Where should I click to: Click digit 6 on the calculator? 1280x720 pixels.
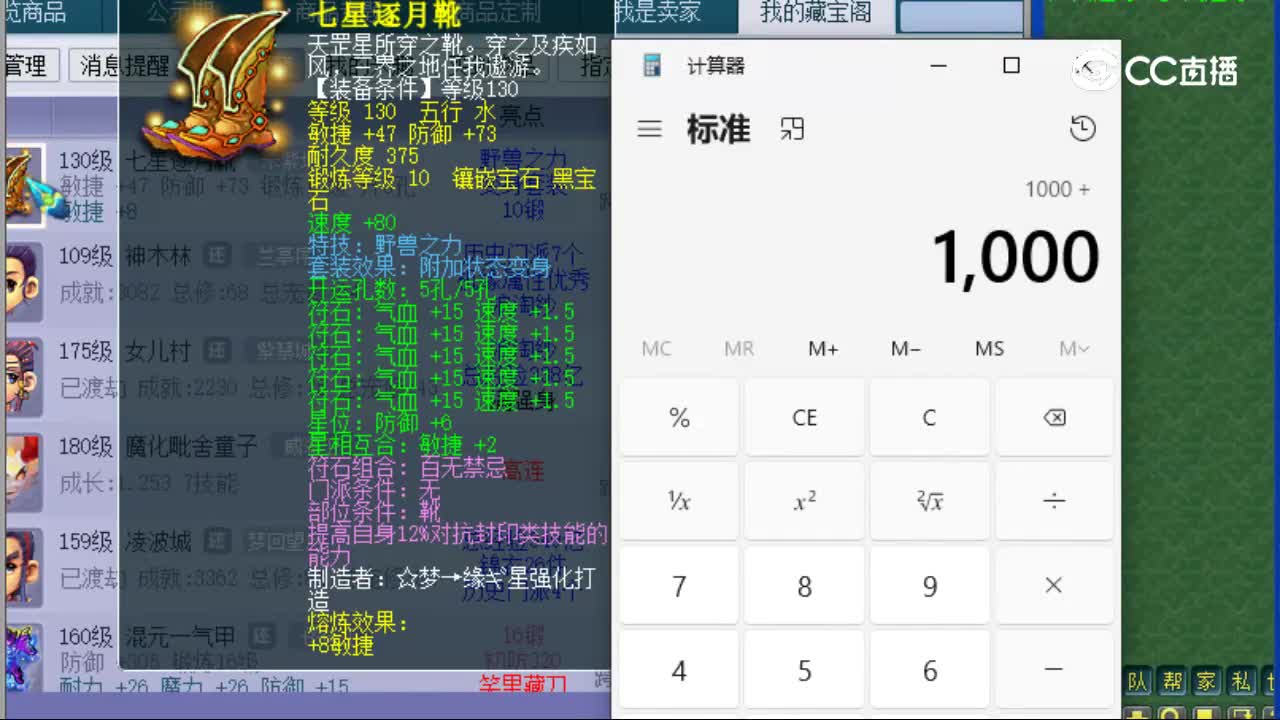(929, 670)
